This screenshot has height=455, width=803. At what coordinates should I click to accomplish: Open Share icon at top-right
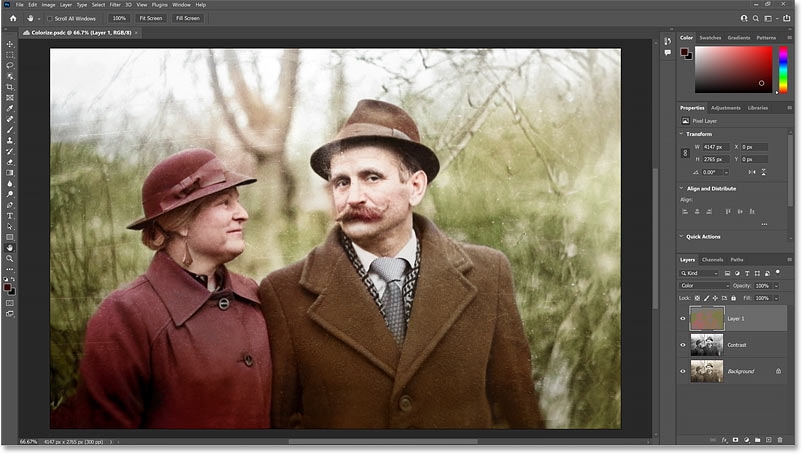[787, 18]
